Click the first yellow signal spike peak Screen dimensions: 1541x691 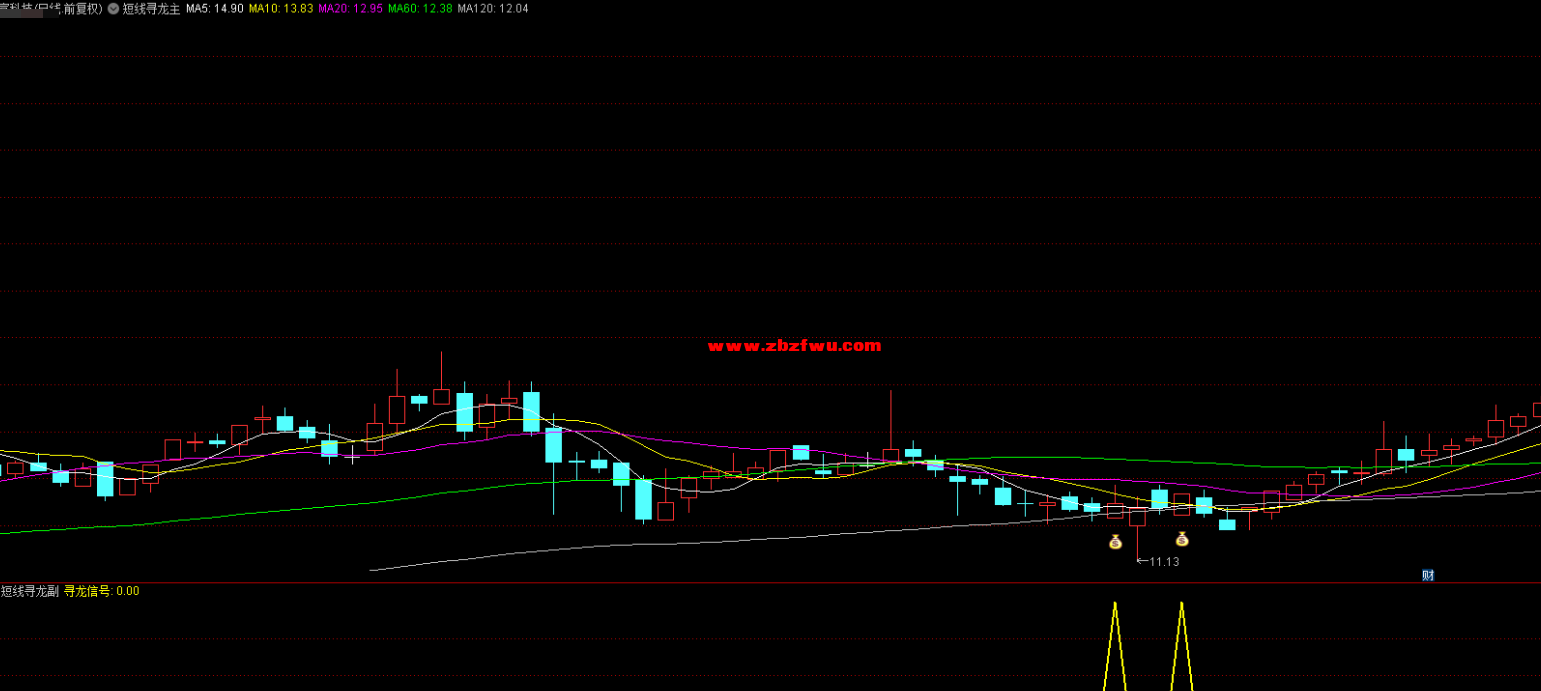[1114, 604]
